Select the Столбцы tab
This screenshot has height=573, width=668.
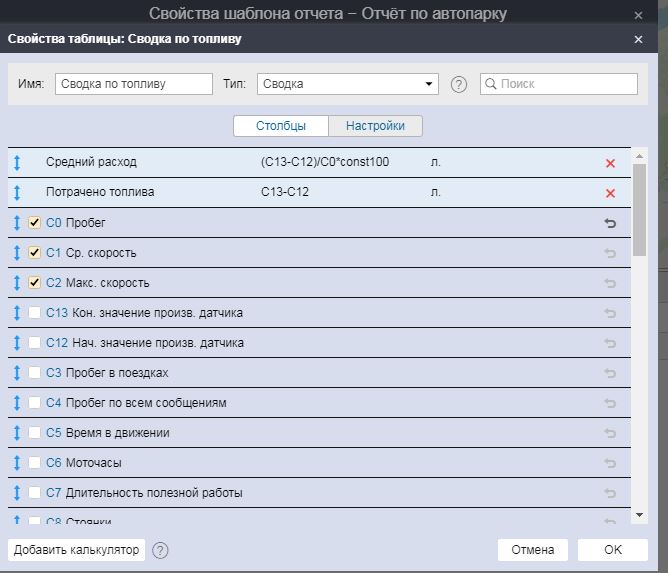[279, 126]
